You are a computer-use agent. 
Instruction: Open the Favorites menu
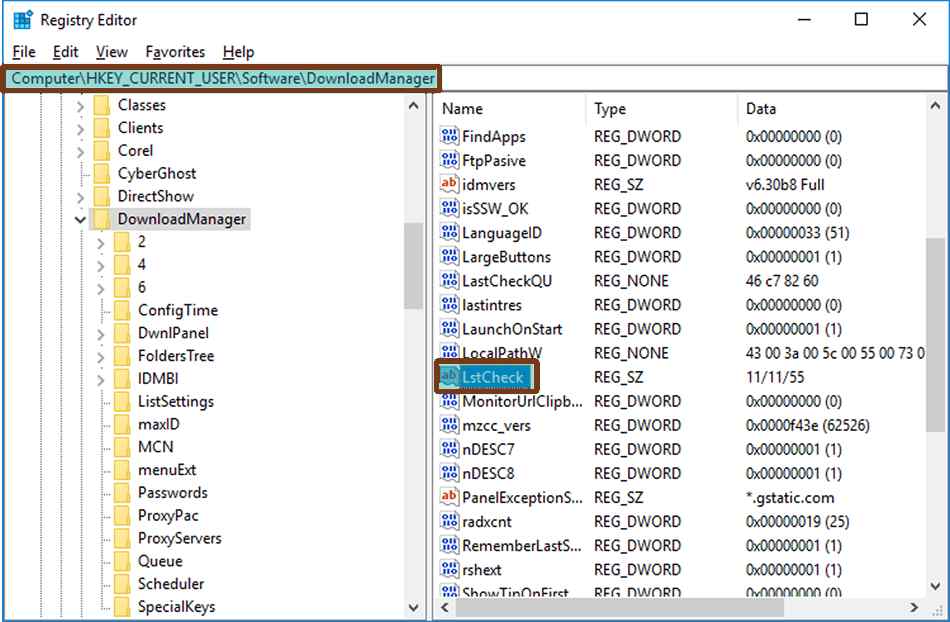174,51
